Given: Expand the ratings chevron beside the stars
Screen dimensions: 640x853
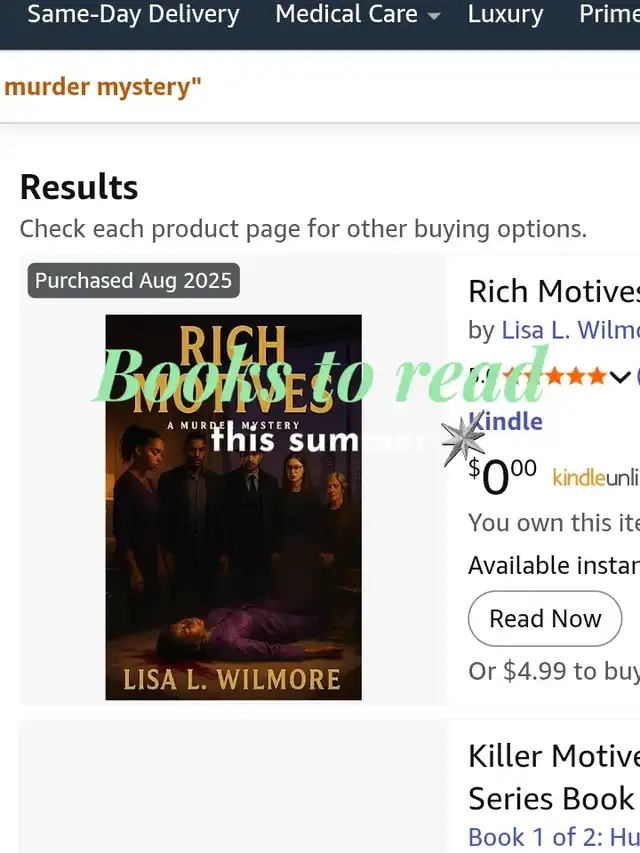Looking at the screenshot, I should click(x=620, y=378).
